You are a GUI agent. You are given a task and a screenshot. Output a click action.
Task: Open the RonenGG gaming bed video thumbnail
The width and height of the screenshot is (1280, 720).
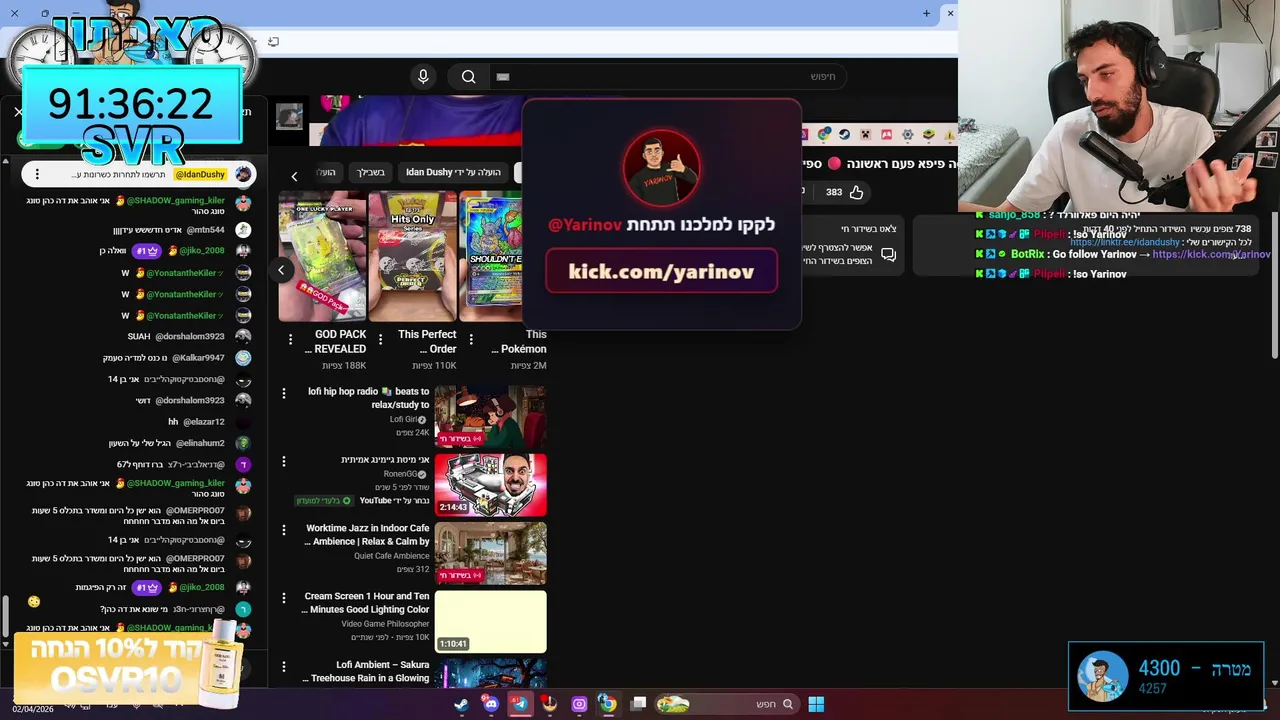point(490,485)
